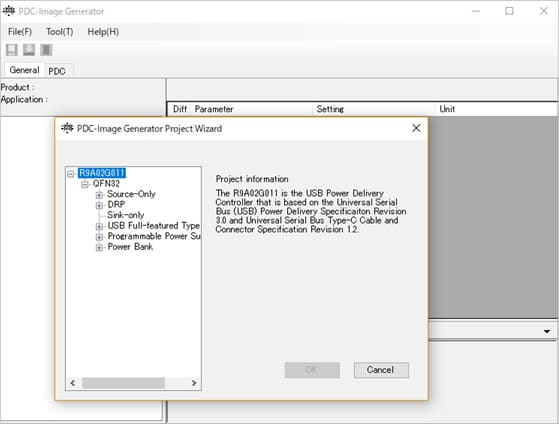
Task: Select the DRP tree item
Action: pyautogui.click(x=116, y=205)
